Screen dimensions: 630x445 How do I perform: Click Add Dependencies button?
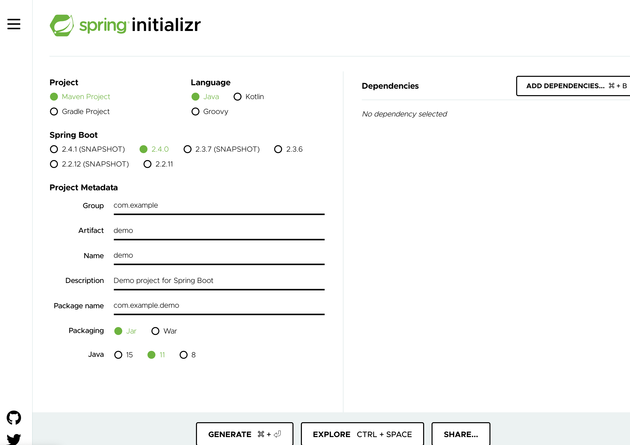click(x=573, y=86)
